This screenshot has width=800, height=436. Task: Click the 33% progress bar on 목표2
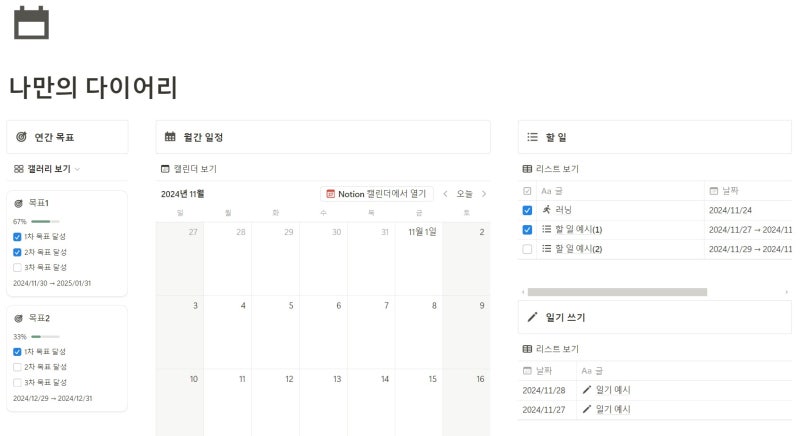[x=45, y=337]
